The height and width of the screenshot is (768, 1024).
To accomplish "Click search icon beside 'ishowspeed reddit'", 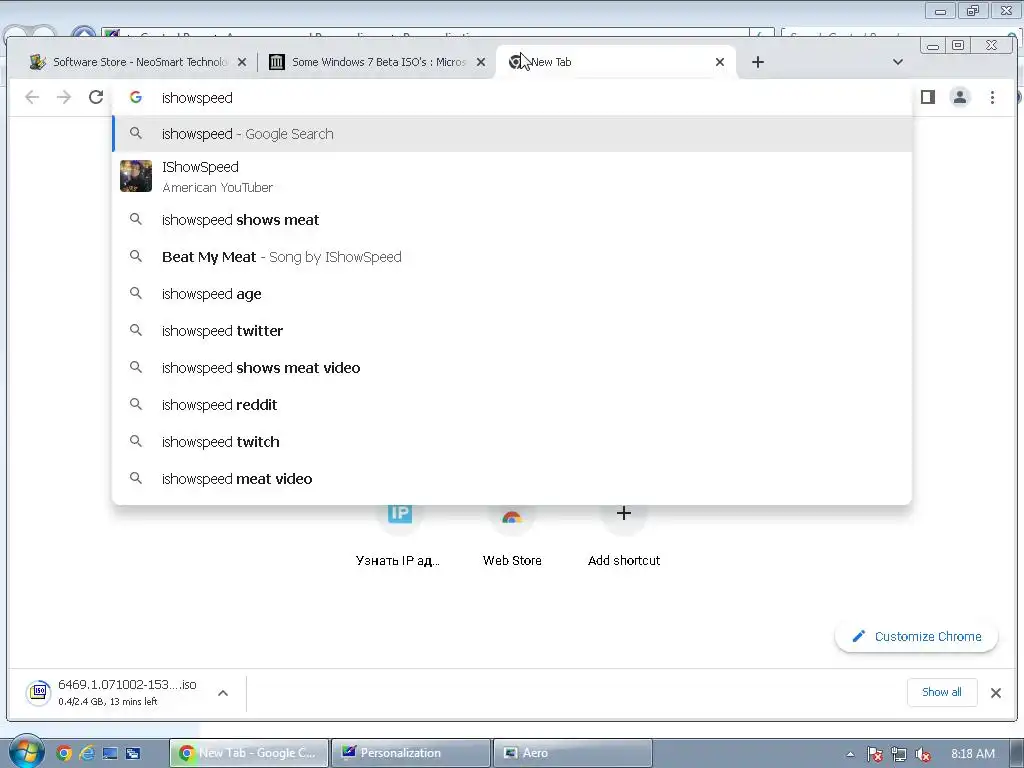I will click(136, 404).
